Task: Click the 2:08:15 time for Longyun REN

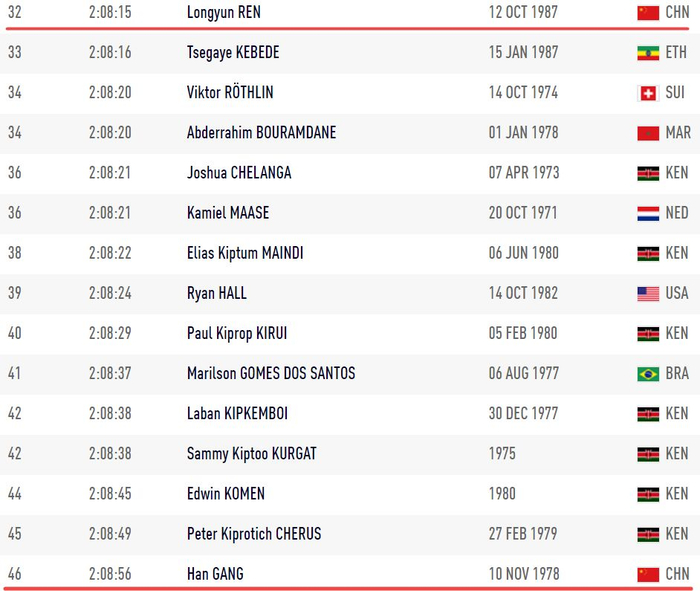Action: pyautogui.click(x=110, y=13)
